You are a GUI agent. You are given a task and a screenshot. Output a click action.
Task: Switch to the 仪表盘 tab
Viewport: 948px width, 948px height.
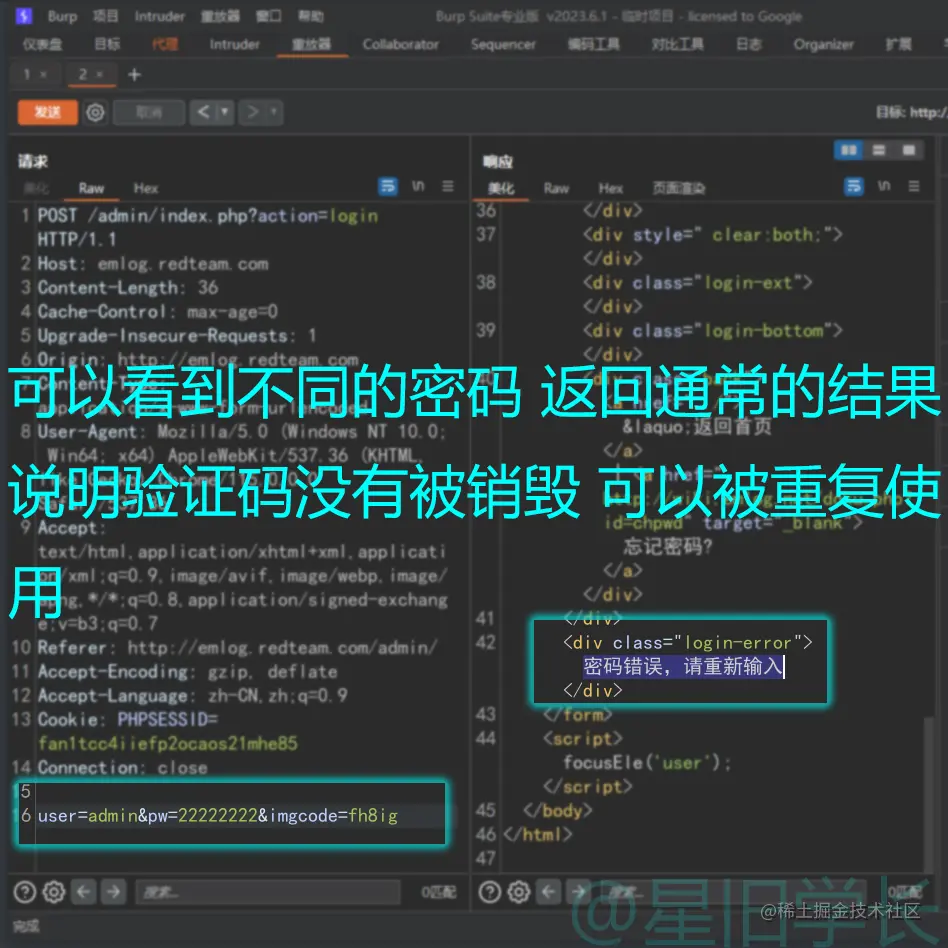[x=42, y=44]
